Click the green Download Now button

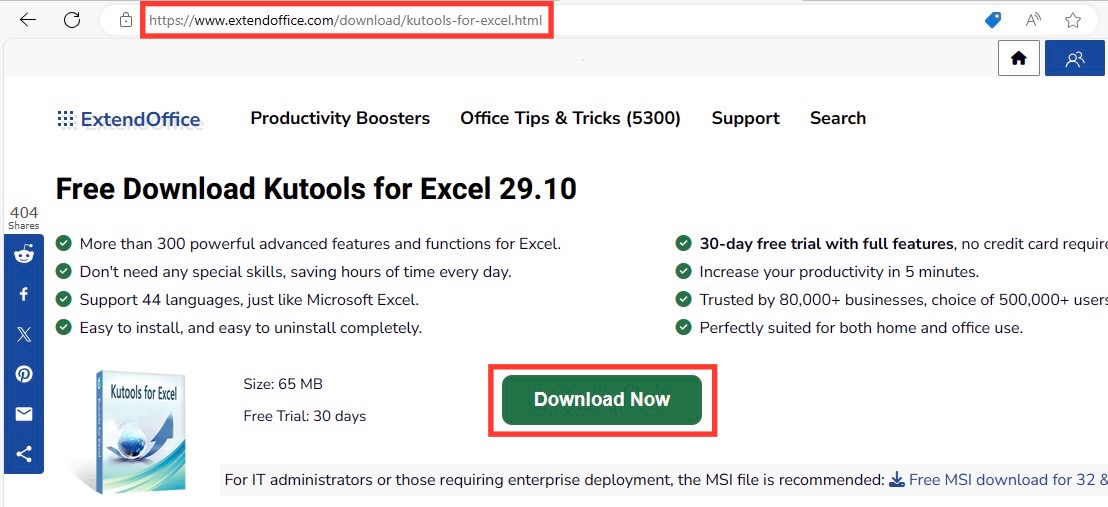pos(602,400)
